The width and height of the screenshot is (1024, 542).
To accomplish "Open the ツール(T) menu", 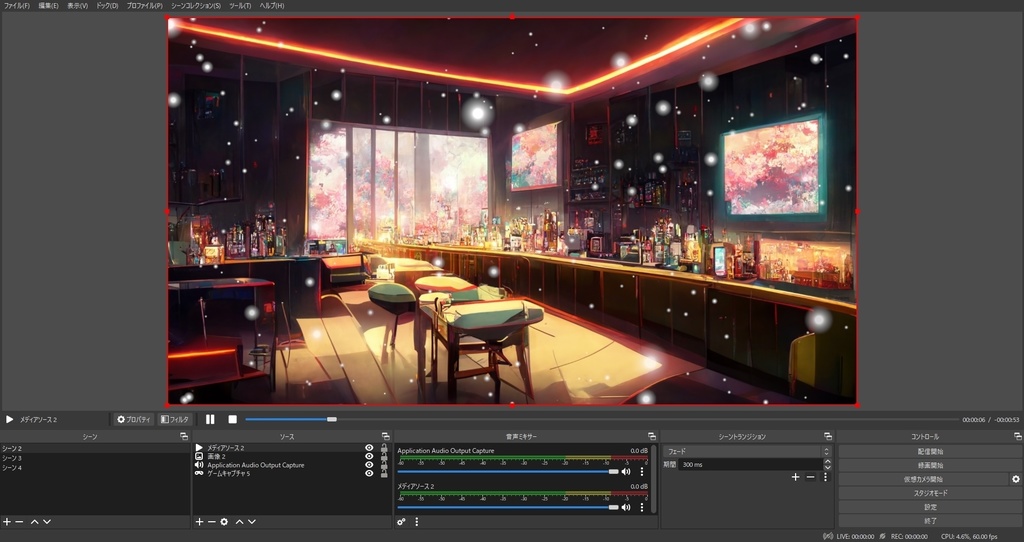I will (240, 5).
